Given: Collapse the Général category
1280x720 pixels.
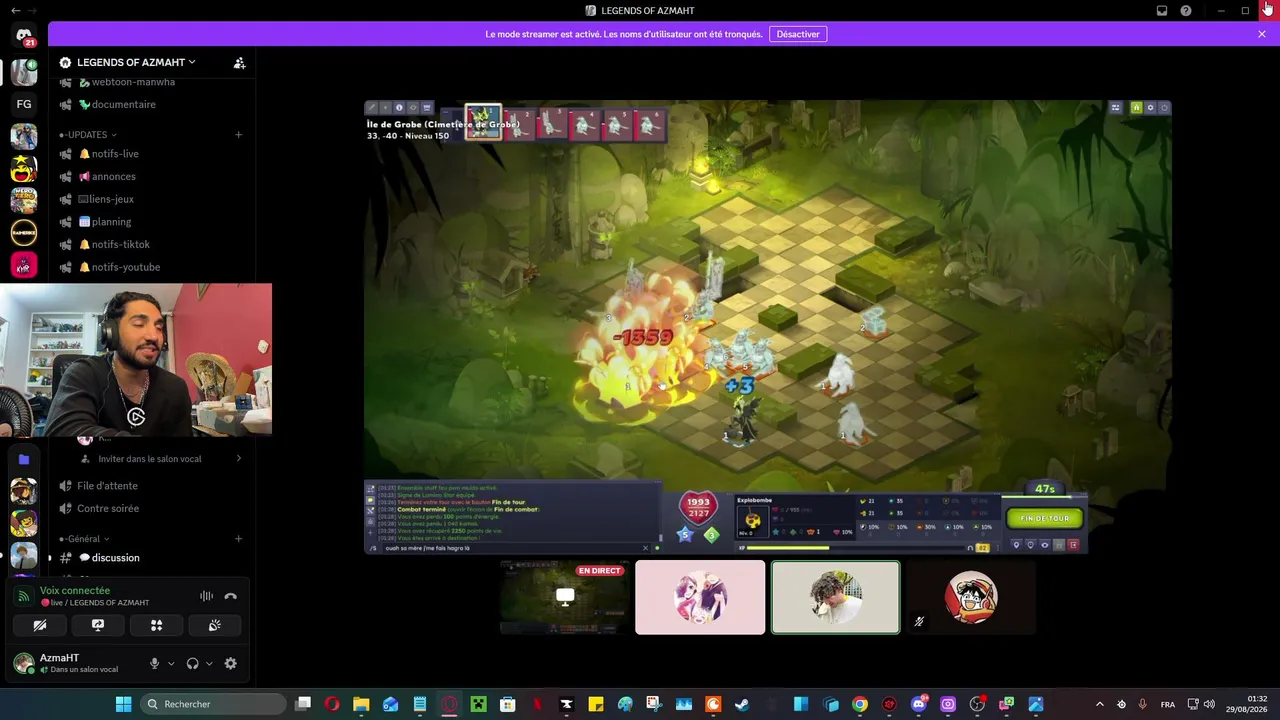Looking at the screenshot, I should click(x=84, y=539).
